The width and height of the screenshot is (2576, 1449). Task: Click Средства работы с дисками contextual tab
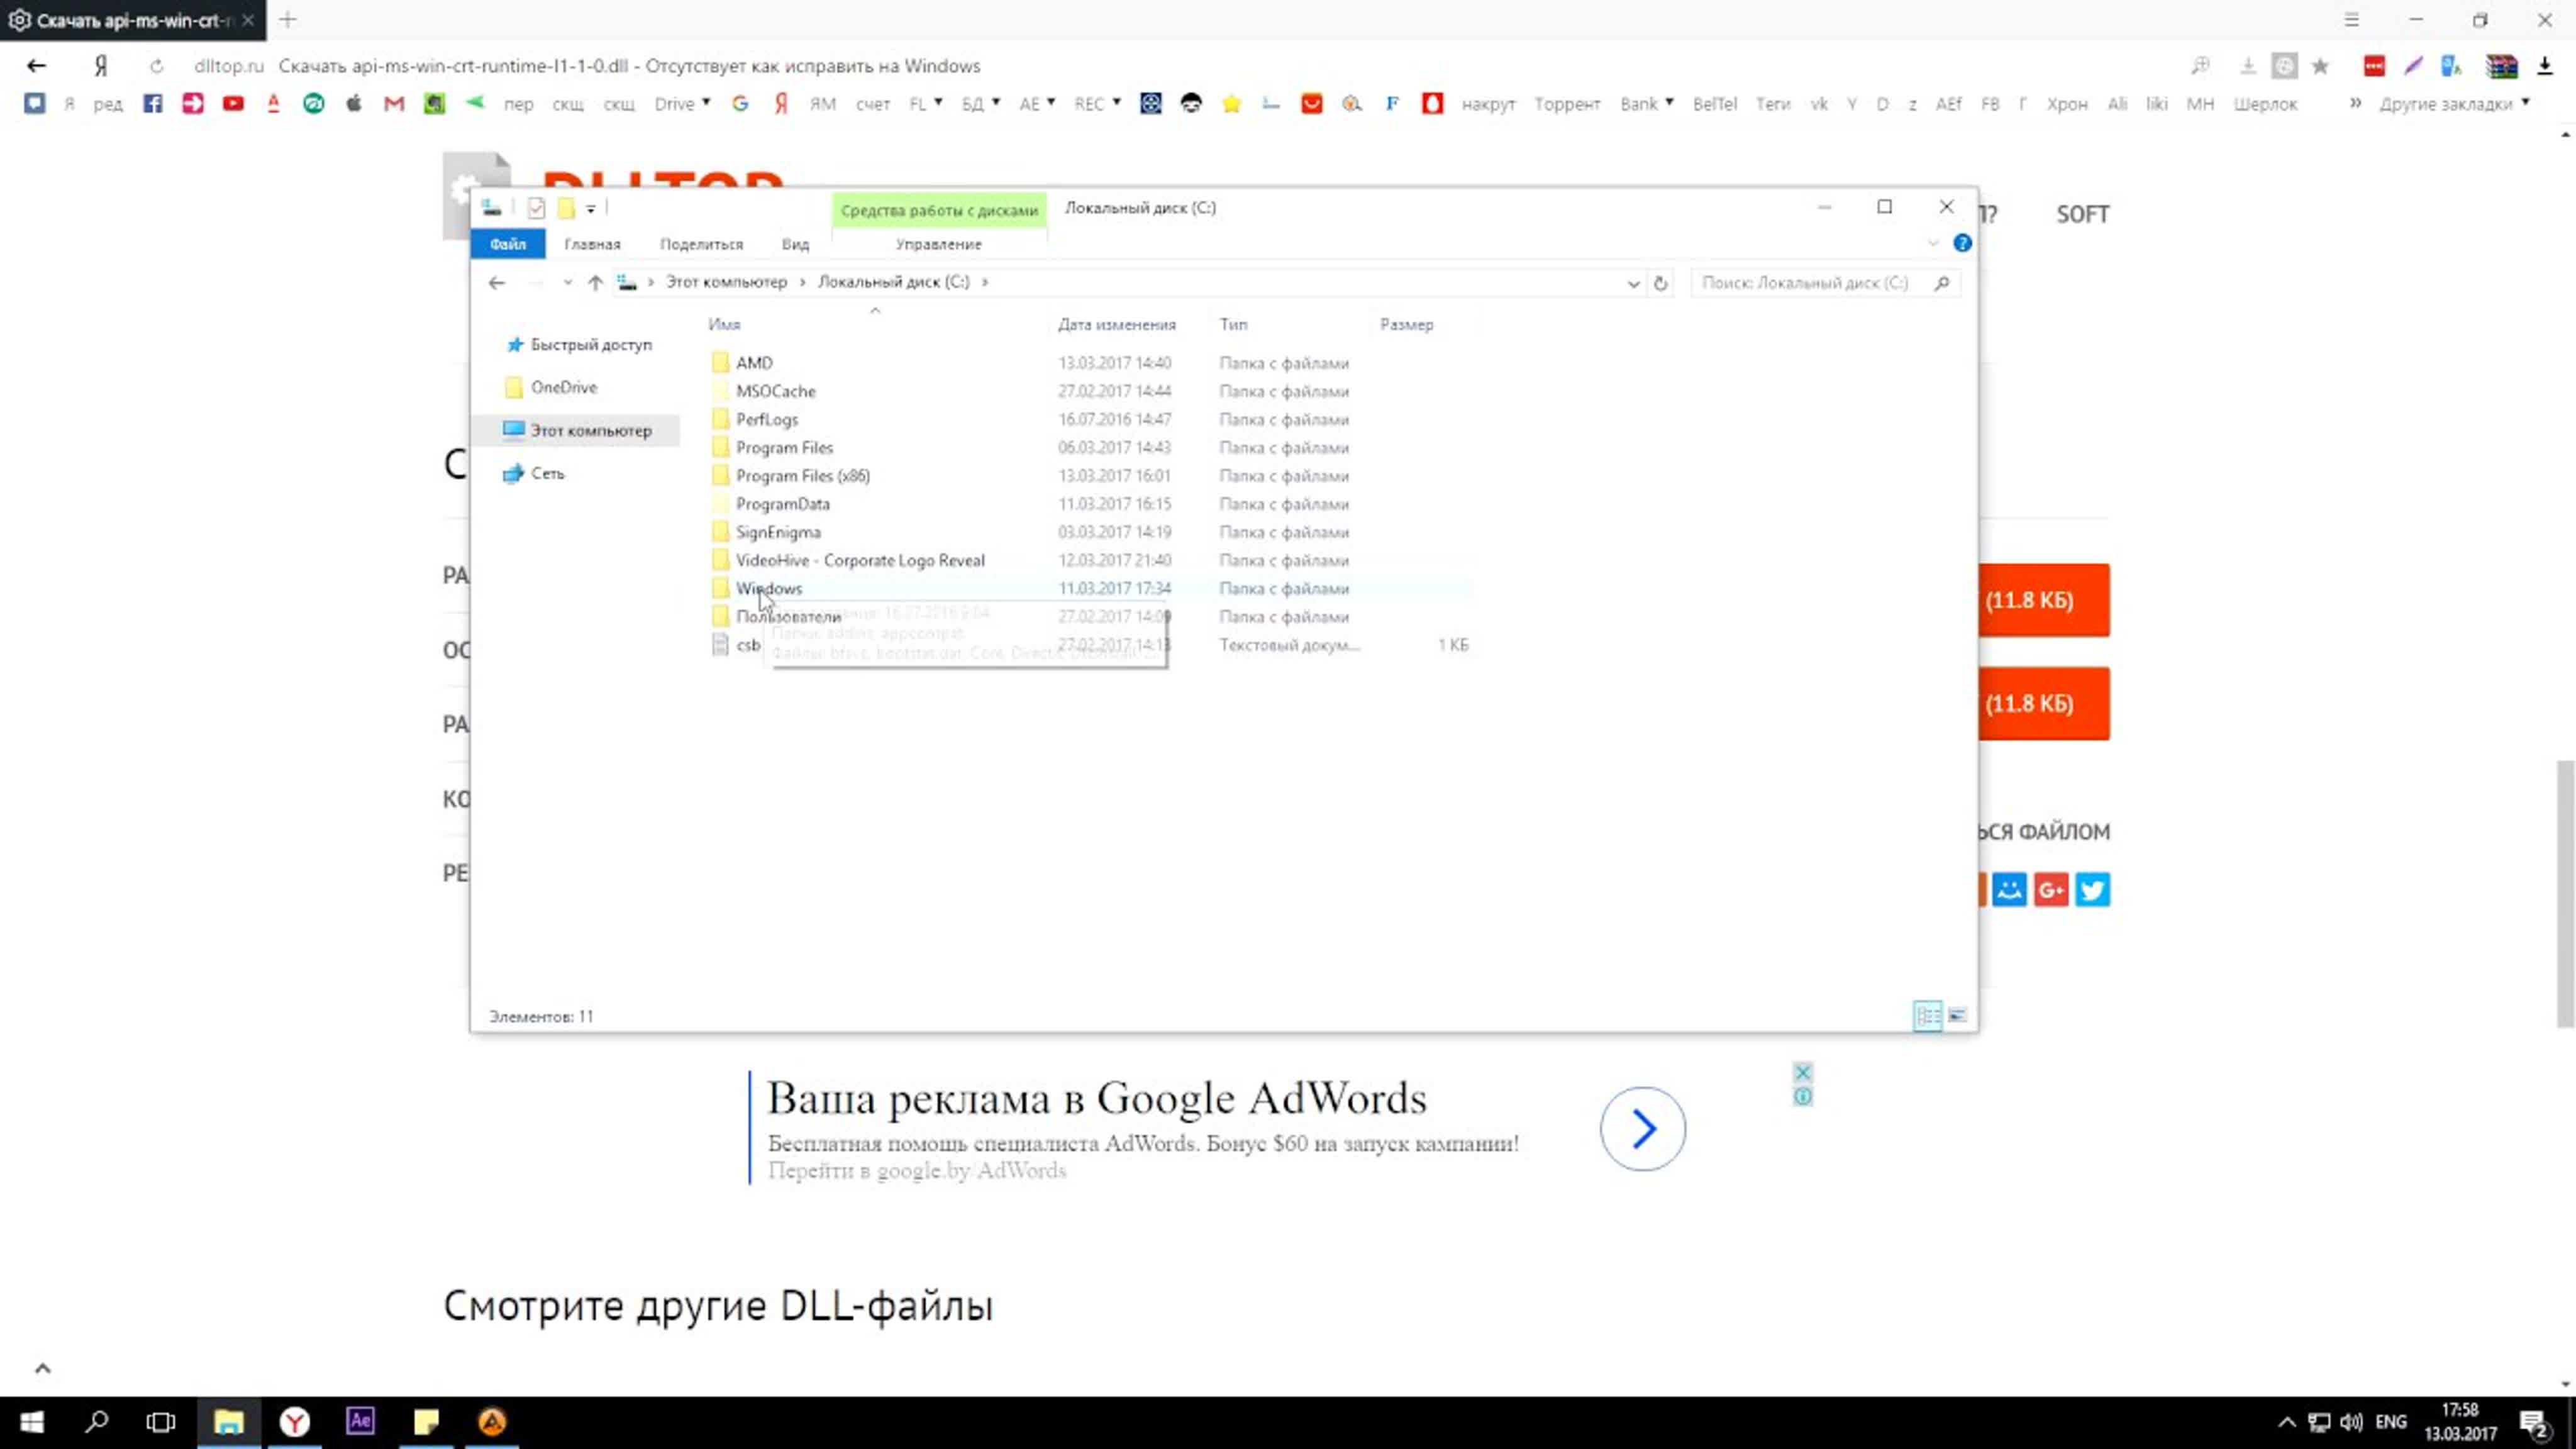(x=939, y=210)
